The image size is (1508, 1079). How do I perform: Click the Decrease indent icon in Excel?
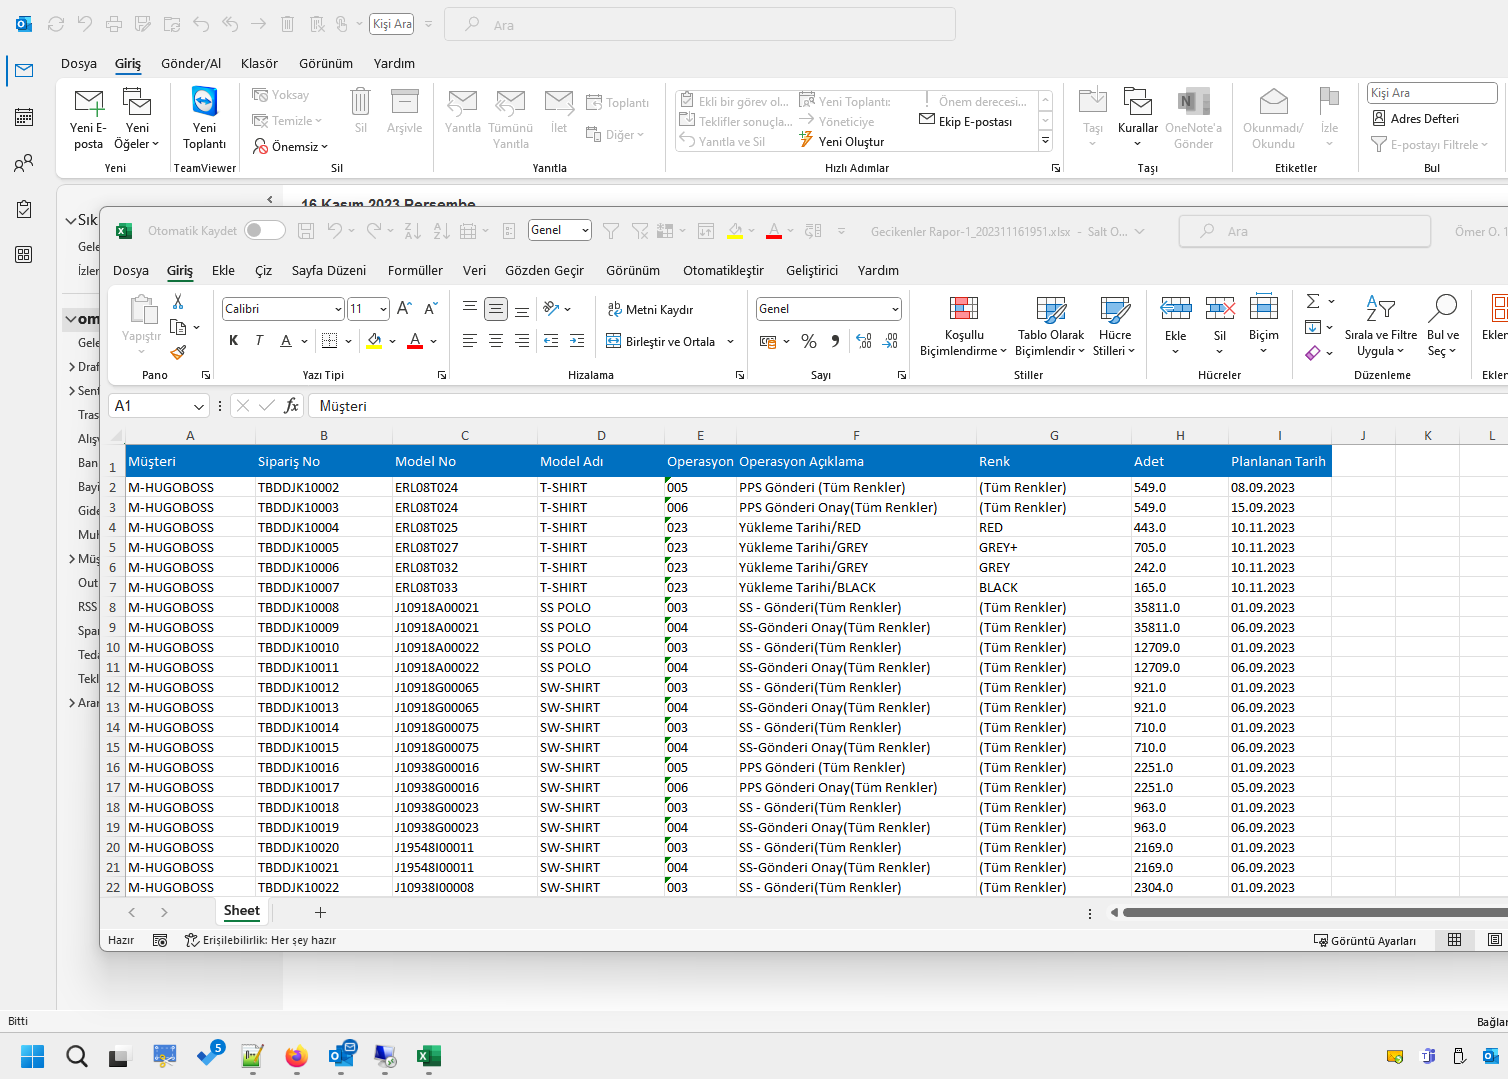(x=551, y=341)
